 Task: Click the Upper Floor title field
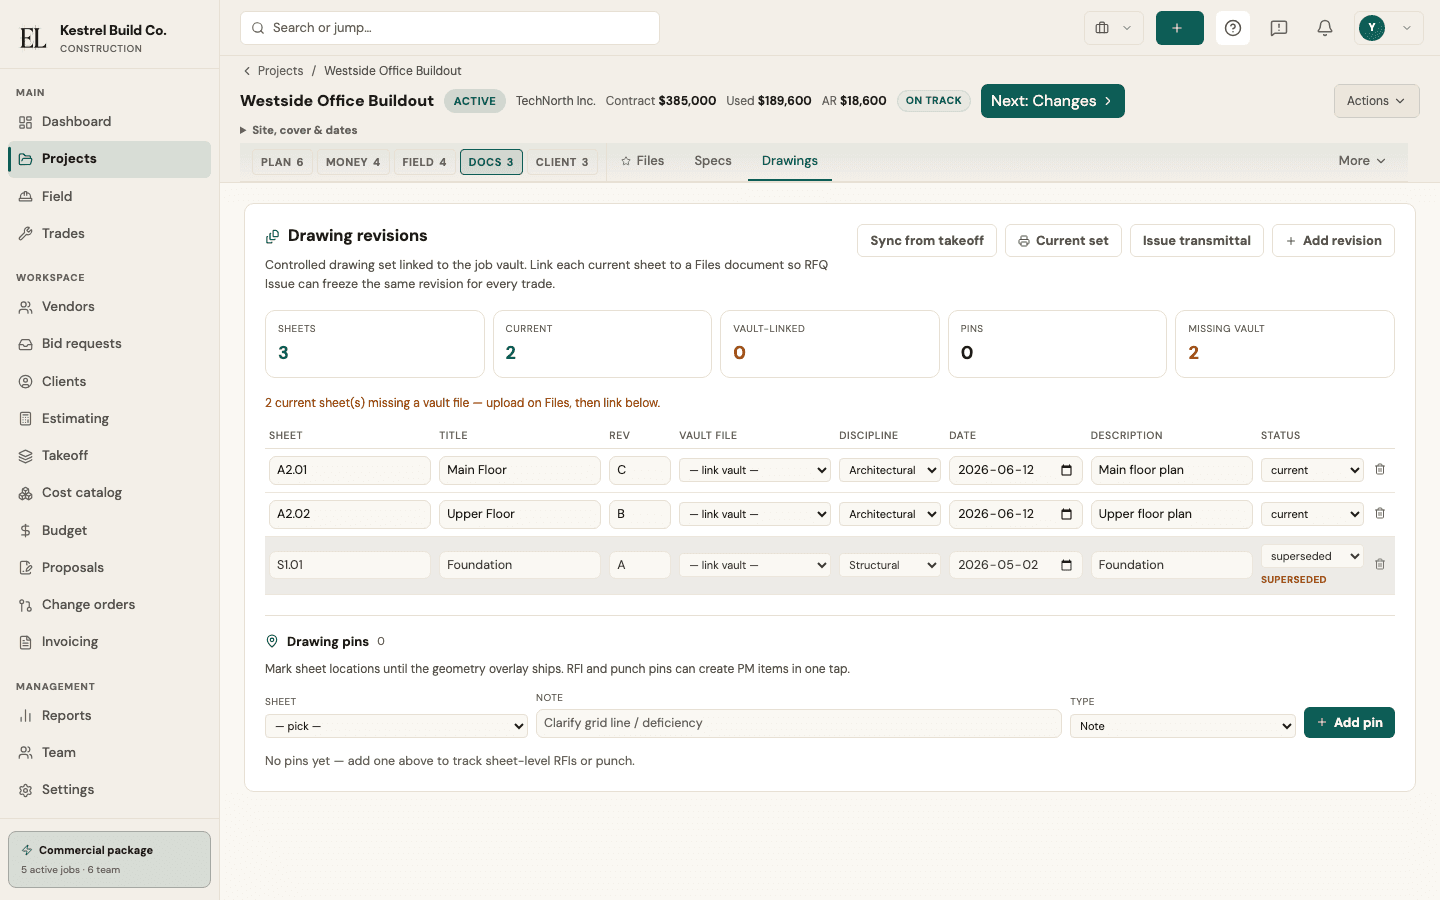coord(520,514)
